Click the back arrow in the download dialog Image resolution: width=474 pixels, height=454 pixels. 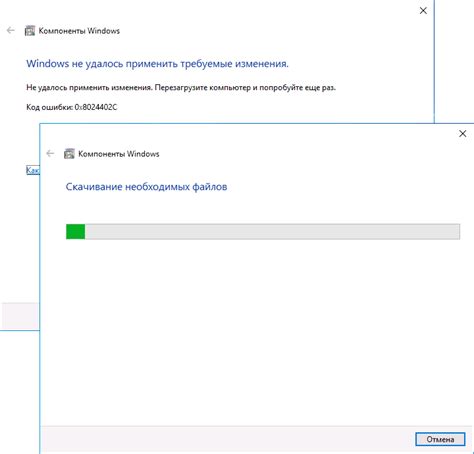pos(50,153)
